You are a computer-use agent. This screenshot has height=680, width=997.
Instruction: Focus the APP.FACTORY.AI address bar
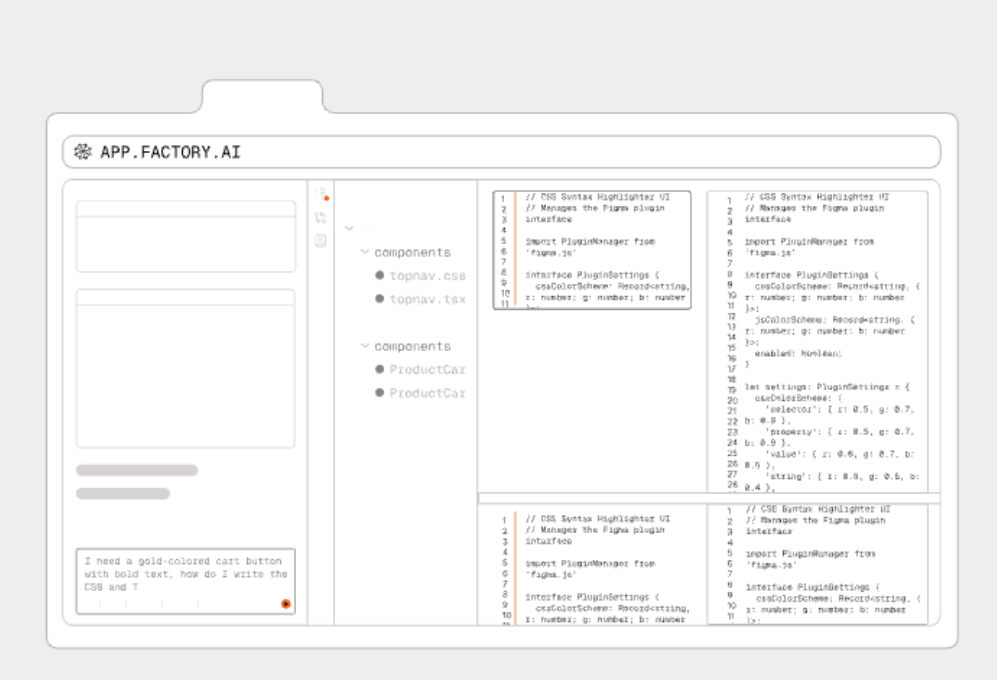[520, 152]
